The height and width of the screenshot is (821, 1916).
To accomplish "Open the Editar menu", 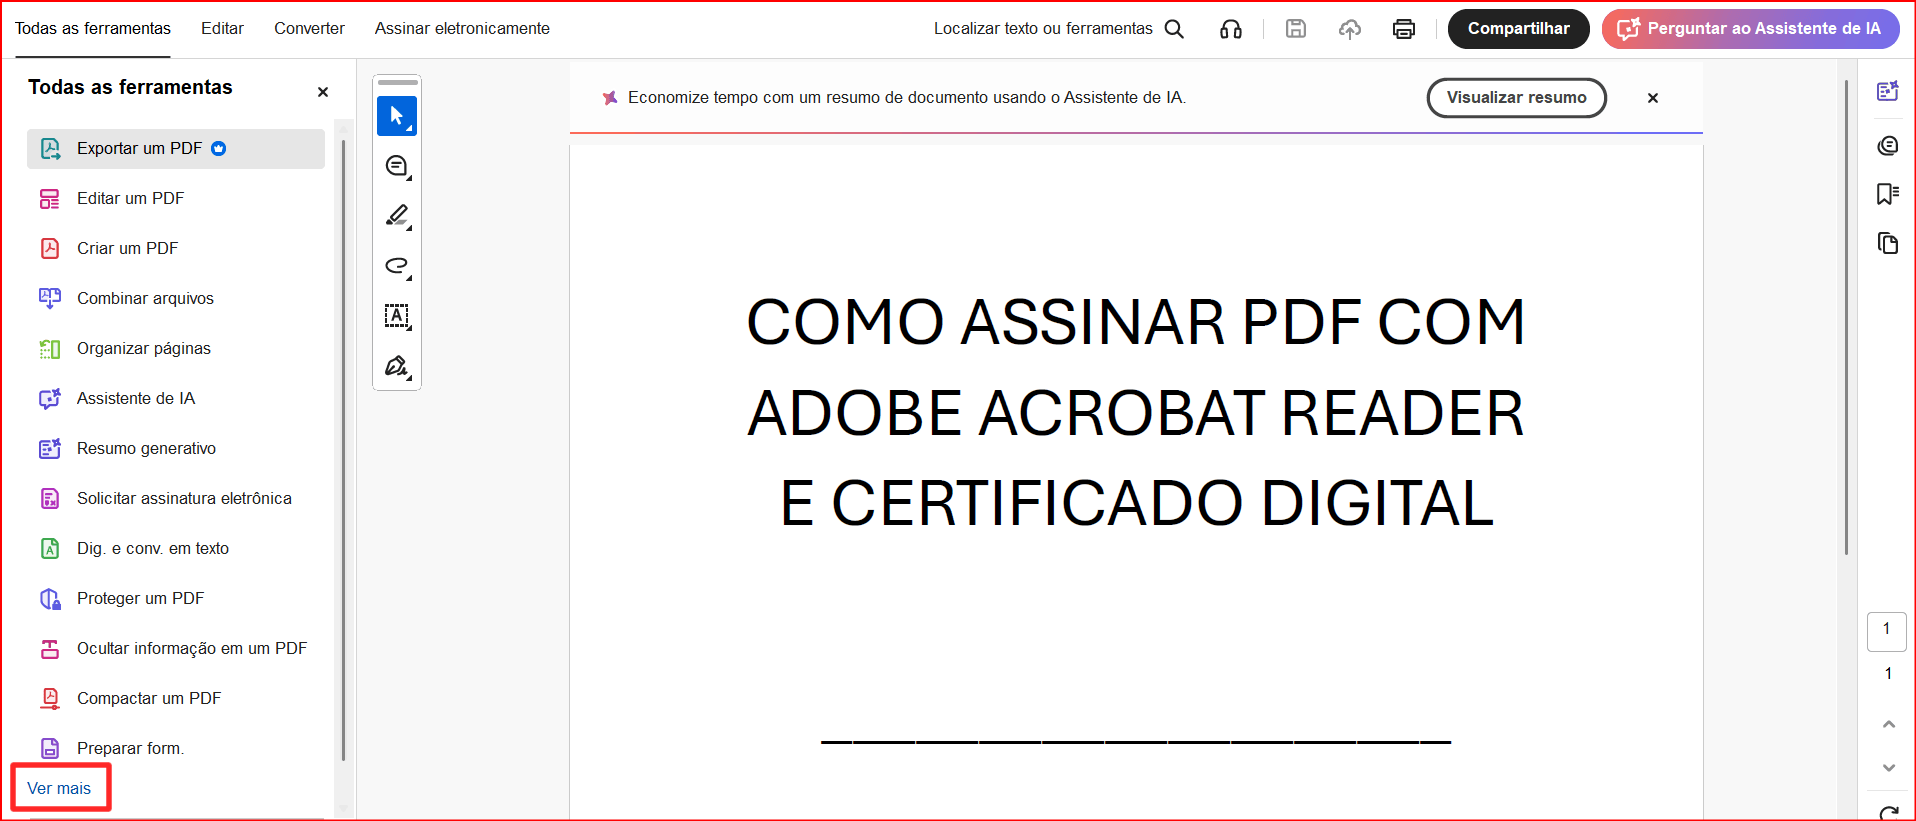I will pos(222,29).
